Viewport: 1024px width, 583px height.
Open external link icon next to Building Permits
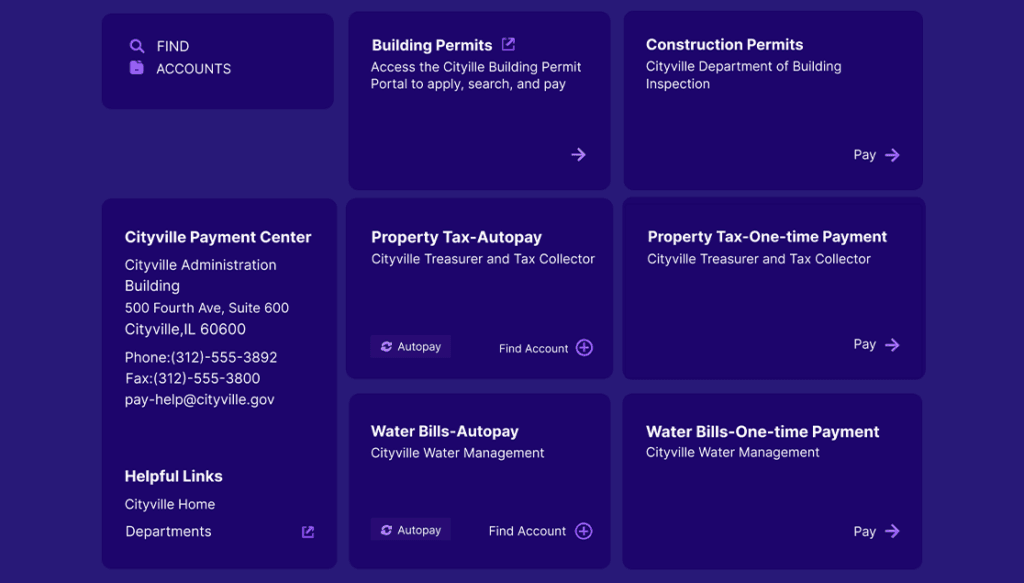tap(508, 44)
